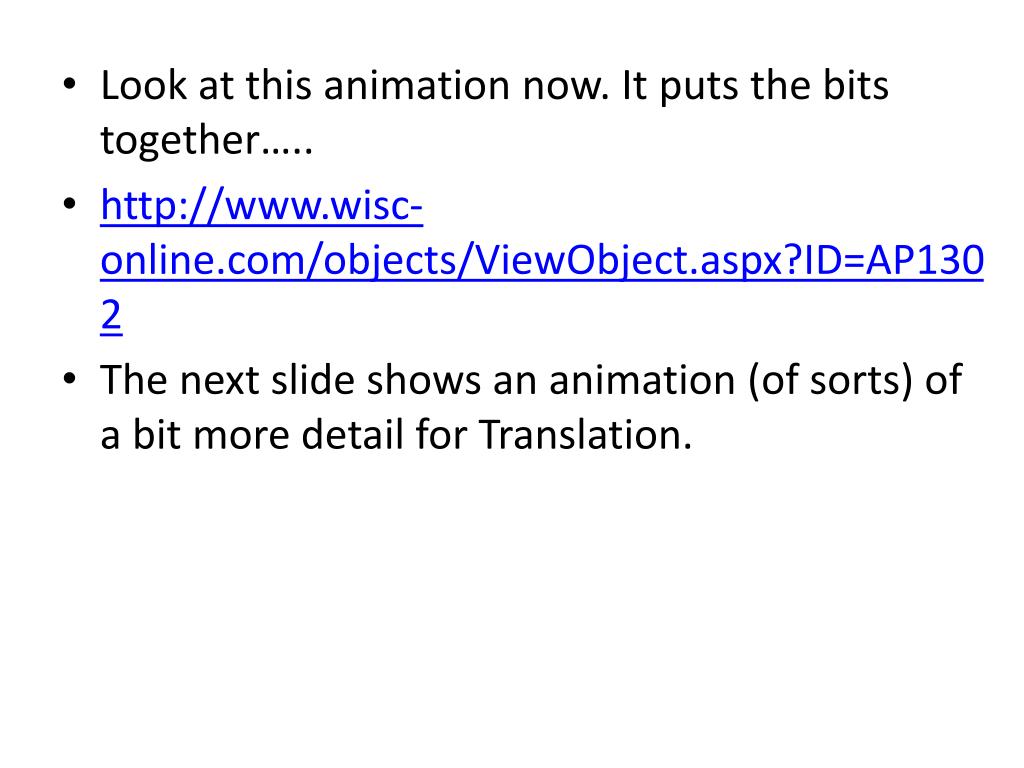
Task: Open the wisc-online ViewObject hyperlink
Action: coord(542,260)
